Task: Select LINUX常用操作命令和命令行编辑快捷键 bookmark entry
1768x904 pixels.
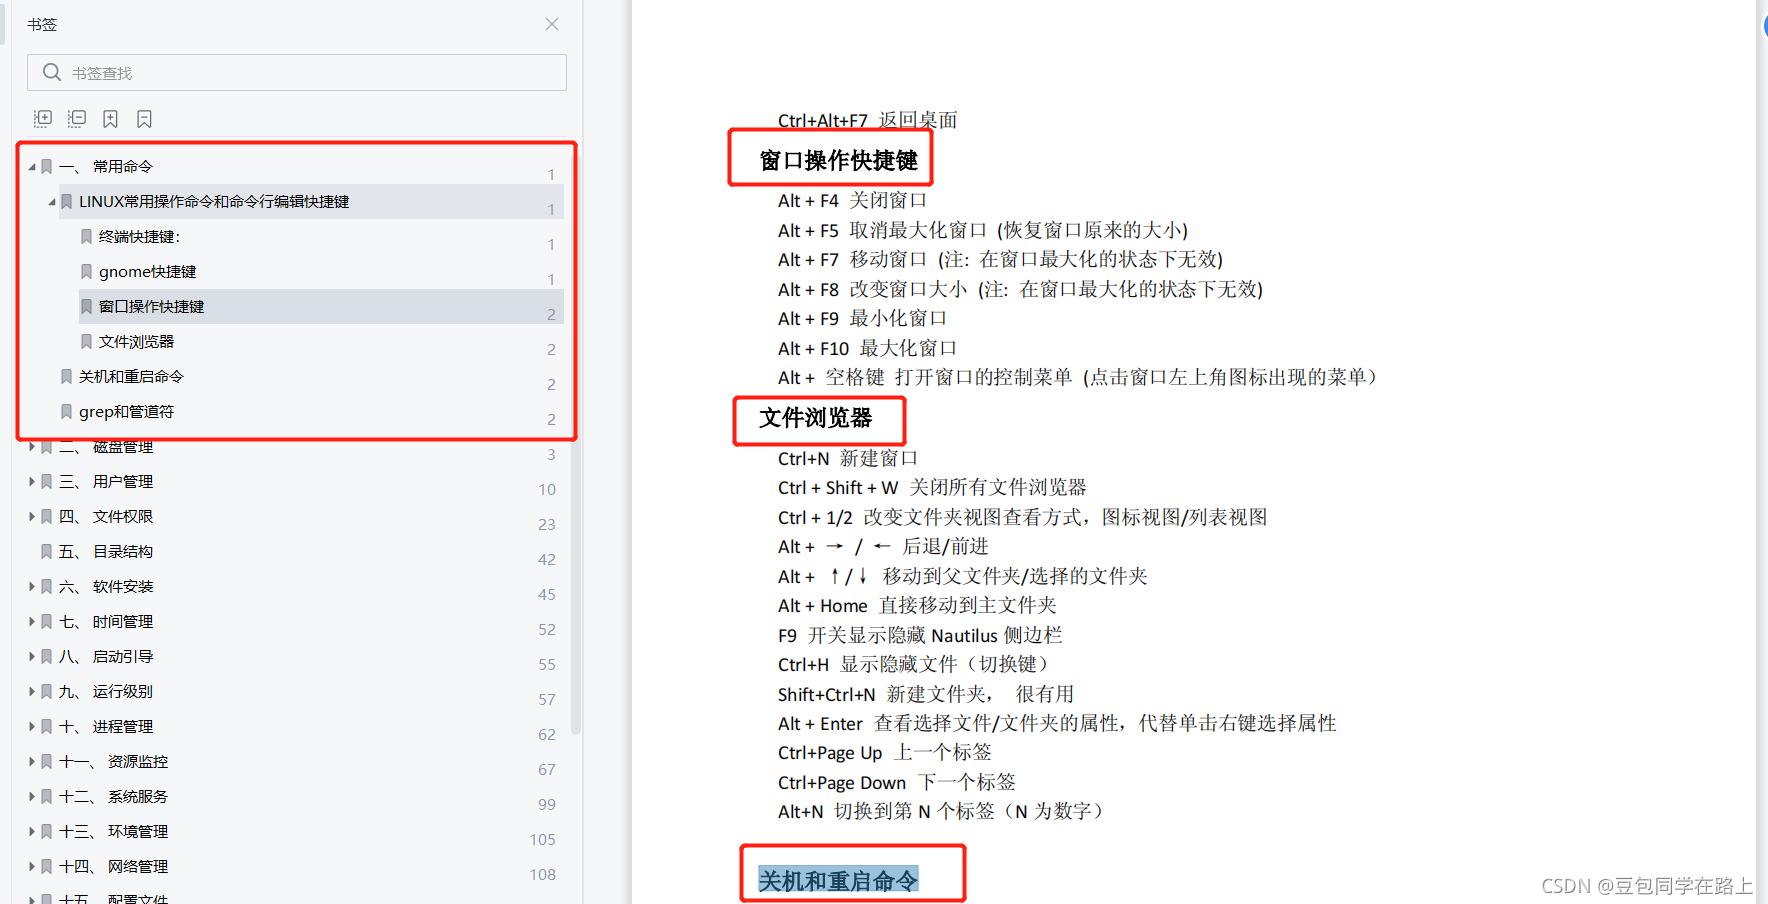Action: [x=214, y=201]
